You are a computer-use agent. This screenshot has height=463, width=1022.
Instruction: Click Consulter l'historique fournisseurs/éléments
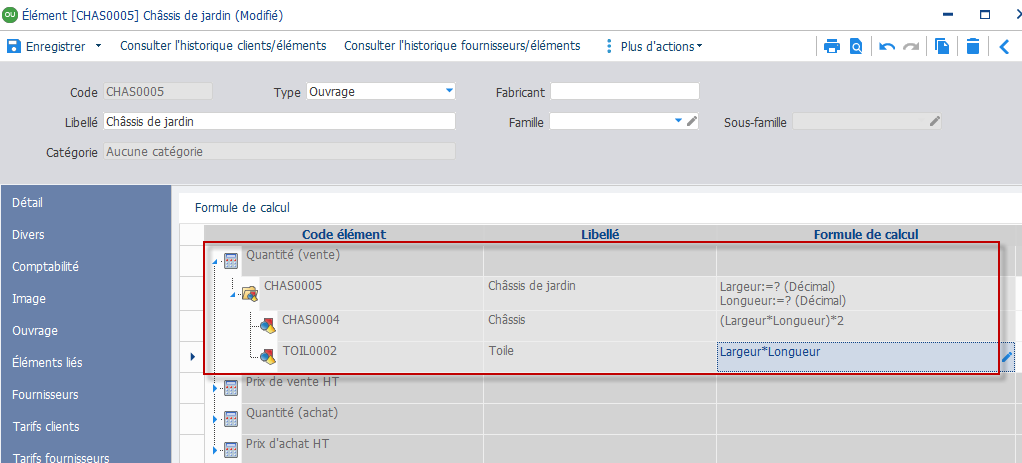[x=462, y=46]
